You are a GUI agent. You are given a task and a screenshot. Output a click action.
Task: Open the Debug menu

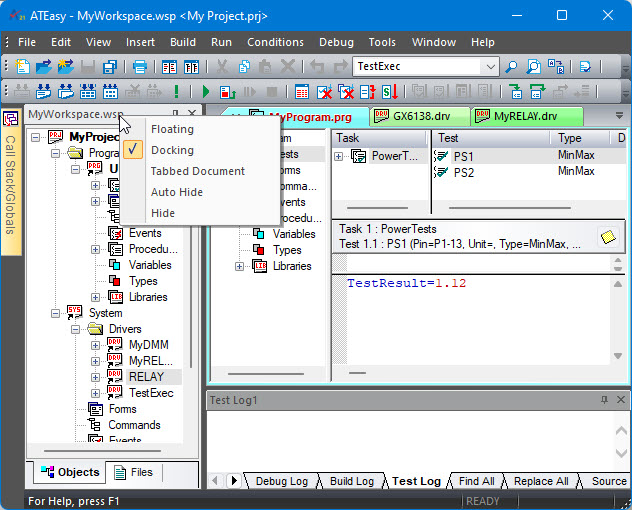tap(336, 42)
